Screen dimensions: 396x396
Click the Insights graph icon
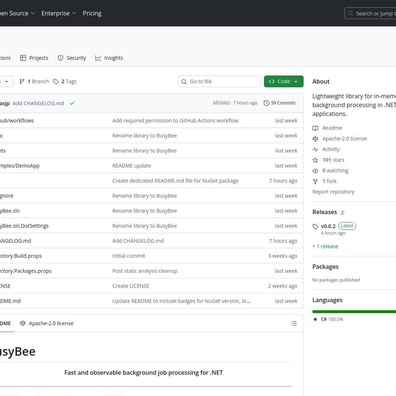click(x=98, y=58)
